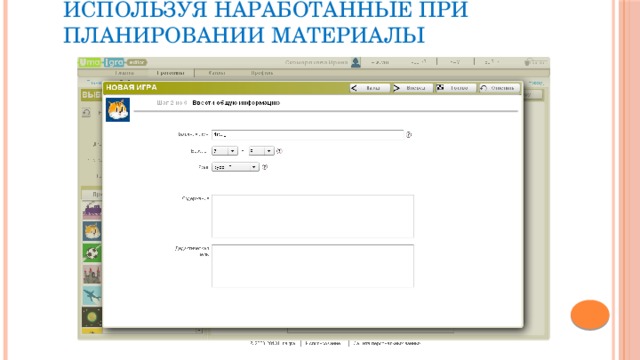The width and height of the screenshot is (640, 360).
Task: Select the soccer ball theme thumbnail
Action: pyautogui.click(x=92, y=253)
